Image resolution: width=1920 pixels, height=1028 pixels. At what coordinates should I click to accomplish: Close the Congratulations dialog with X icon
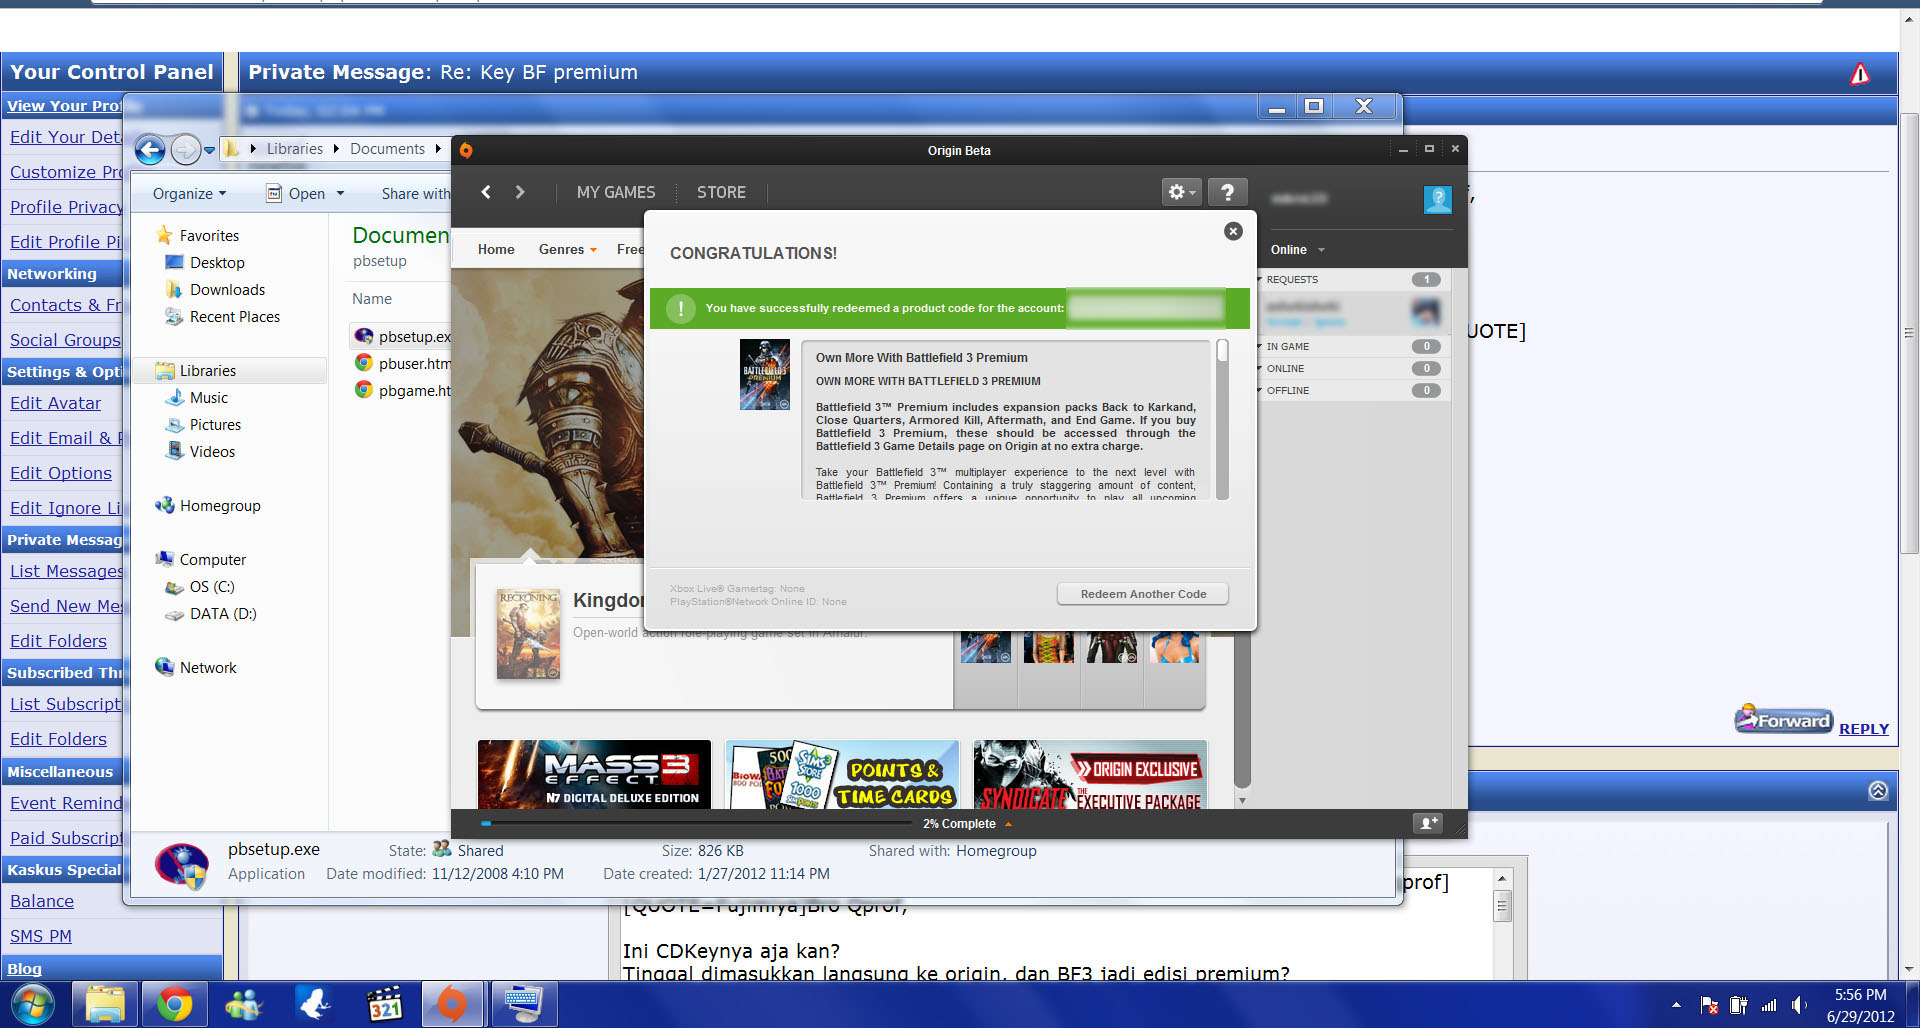pos(1233,231)
